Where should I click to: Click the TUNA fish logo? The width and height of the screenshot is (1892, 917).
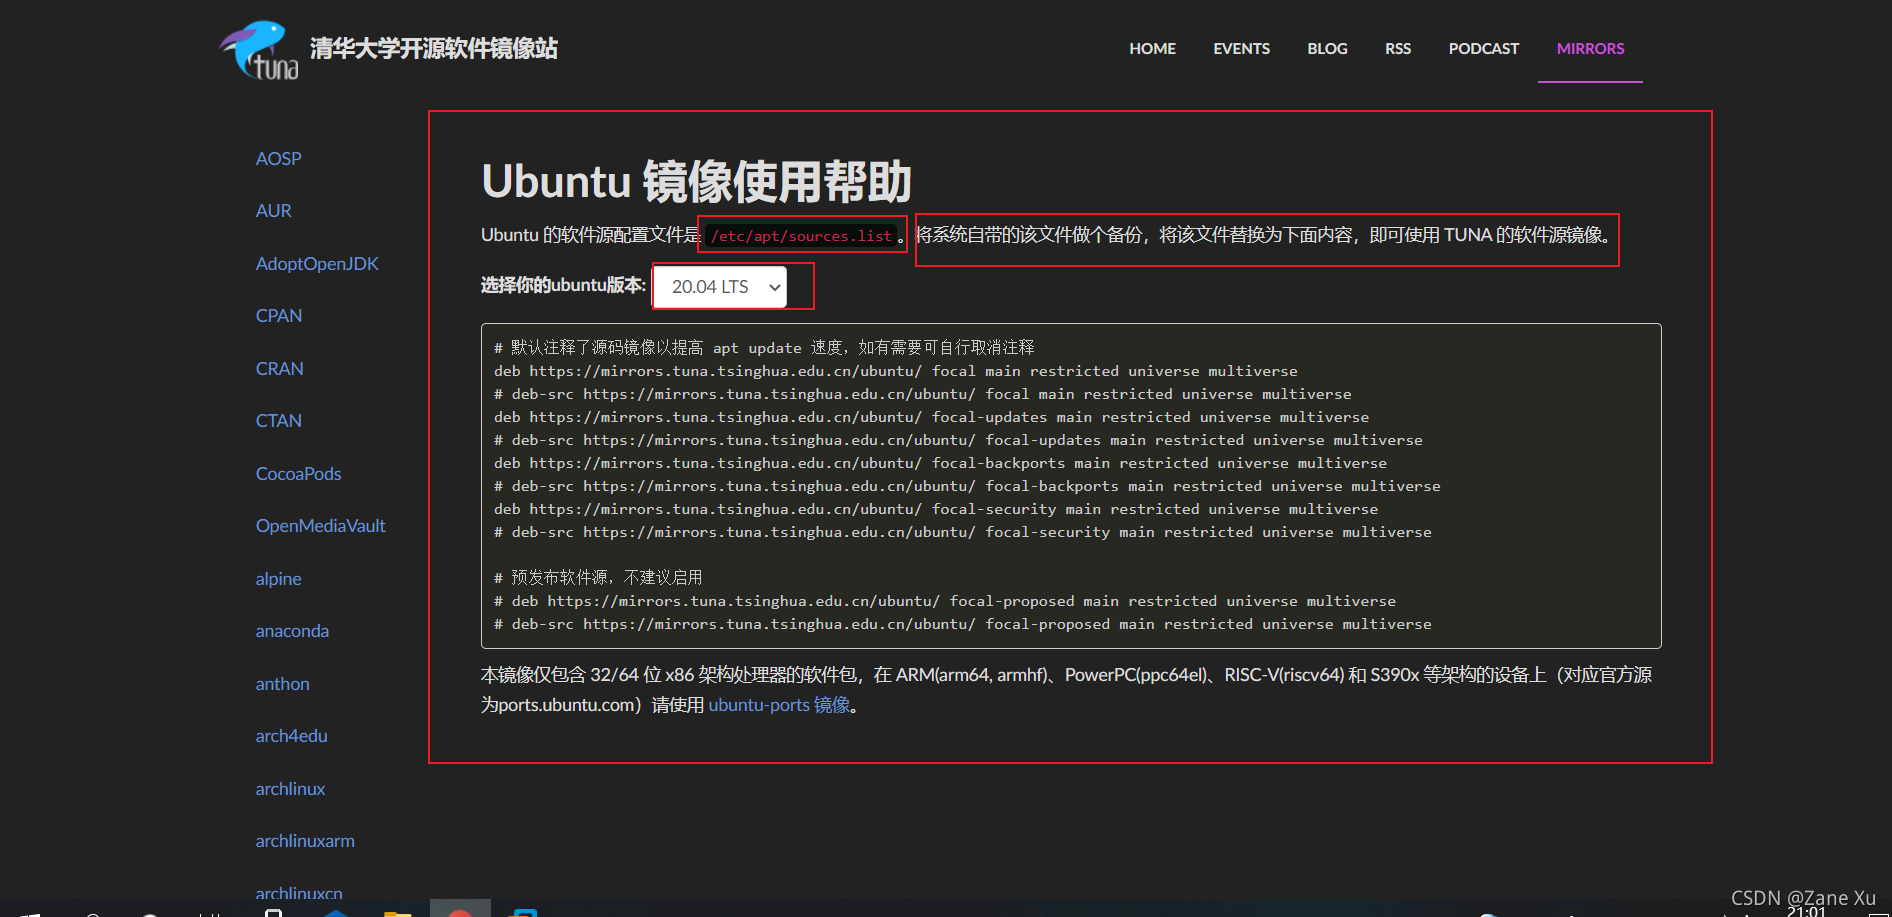click(x=259, y=50)
